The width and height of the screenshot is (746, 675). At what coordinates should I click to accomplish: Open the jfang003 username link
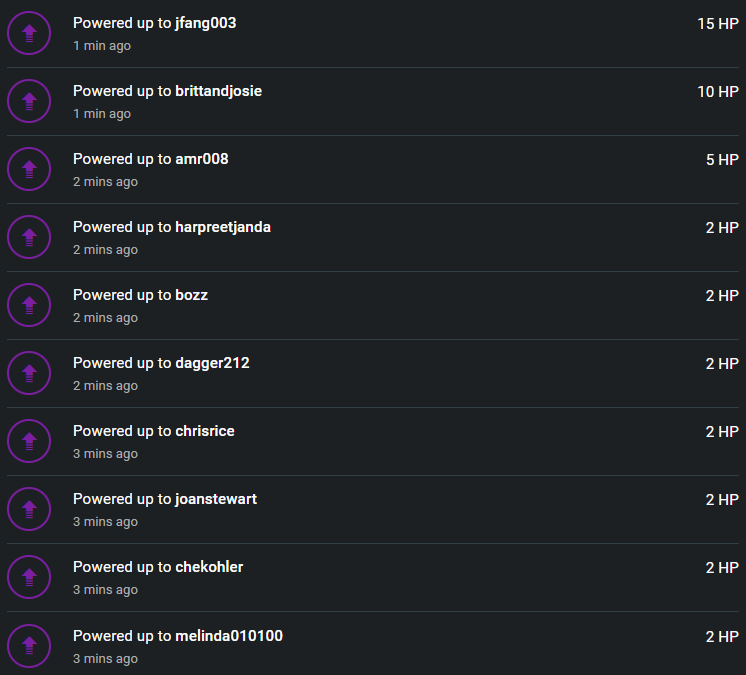206,23
